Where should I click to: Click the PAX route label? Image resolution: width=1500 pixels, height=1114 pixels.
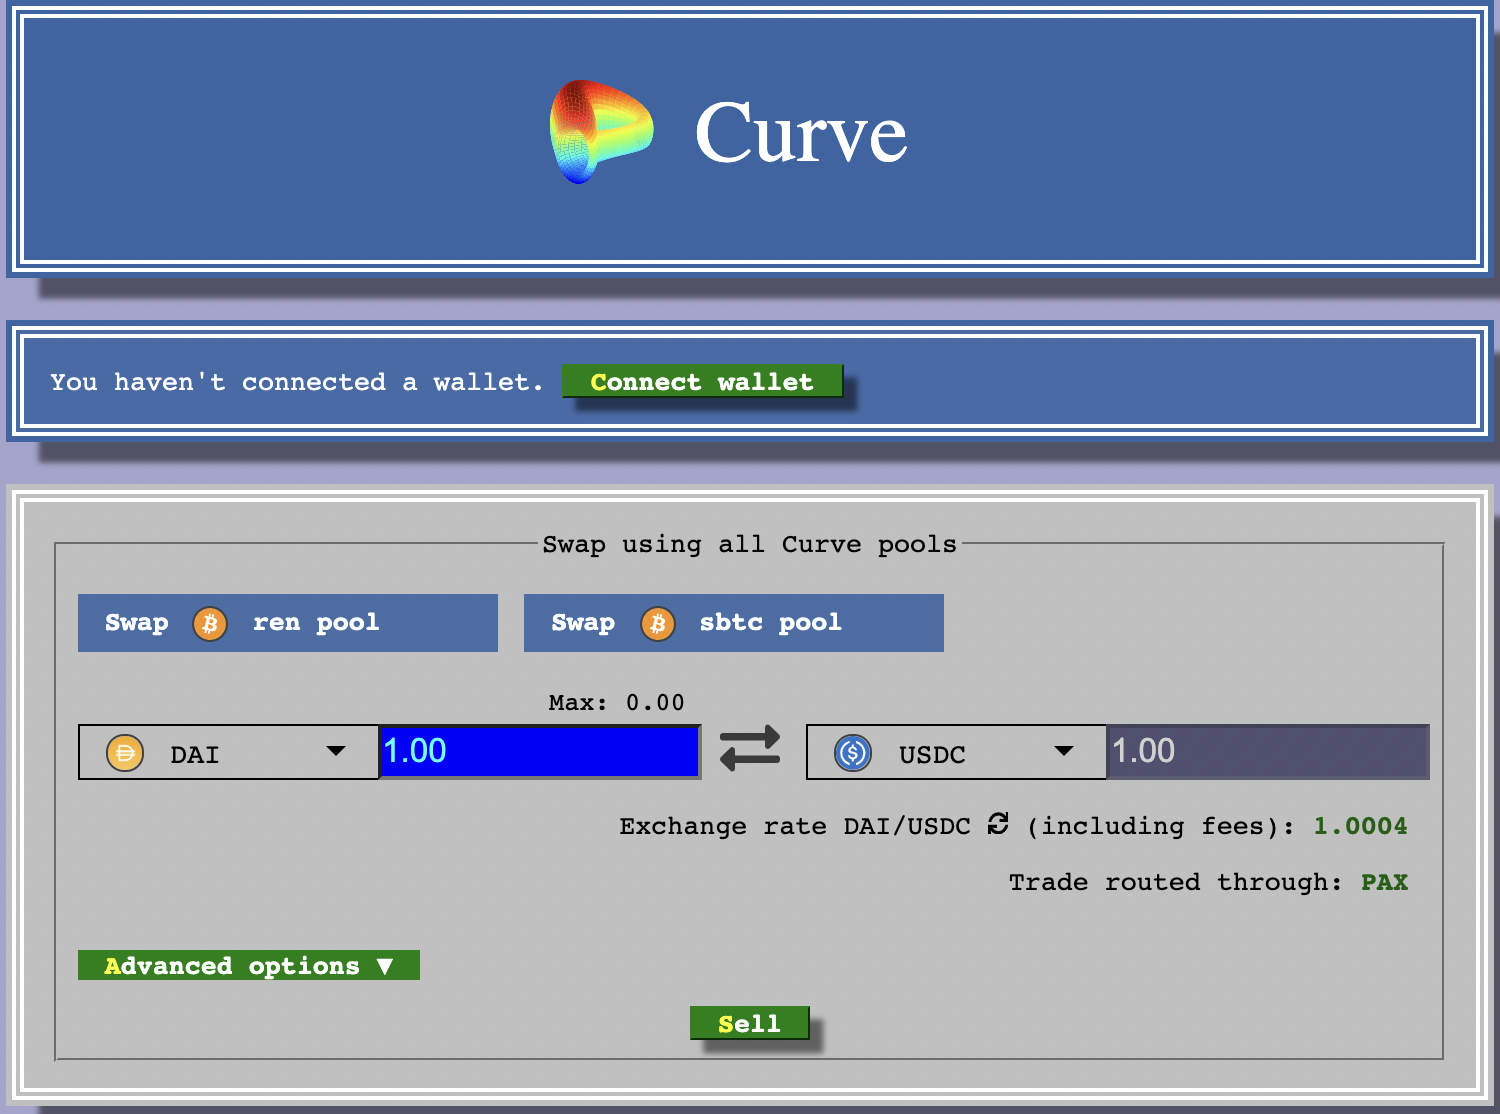1384,882
